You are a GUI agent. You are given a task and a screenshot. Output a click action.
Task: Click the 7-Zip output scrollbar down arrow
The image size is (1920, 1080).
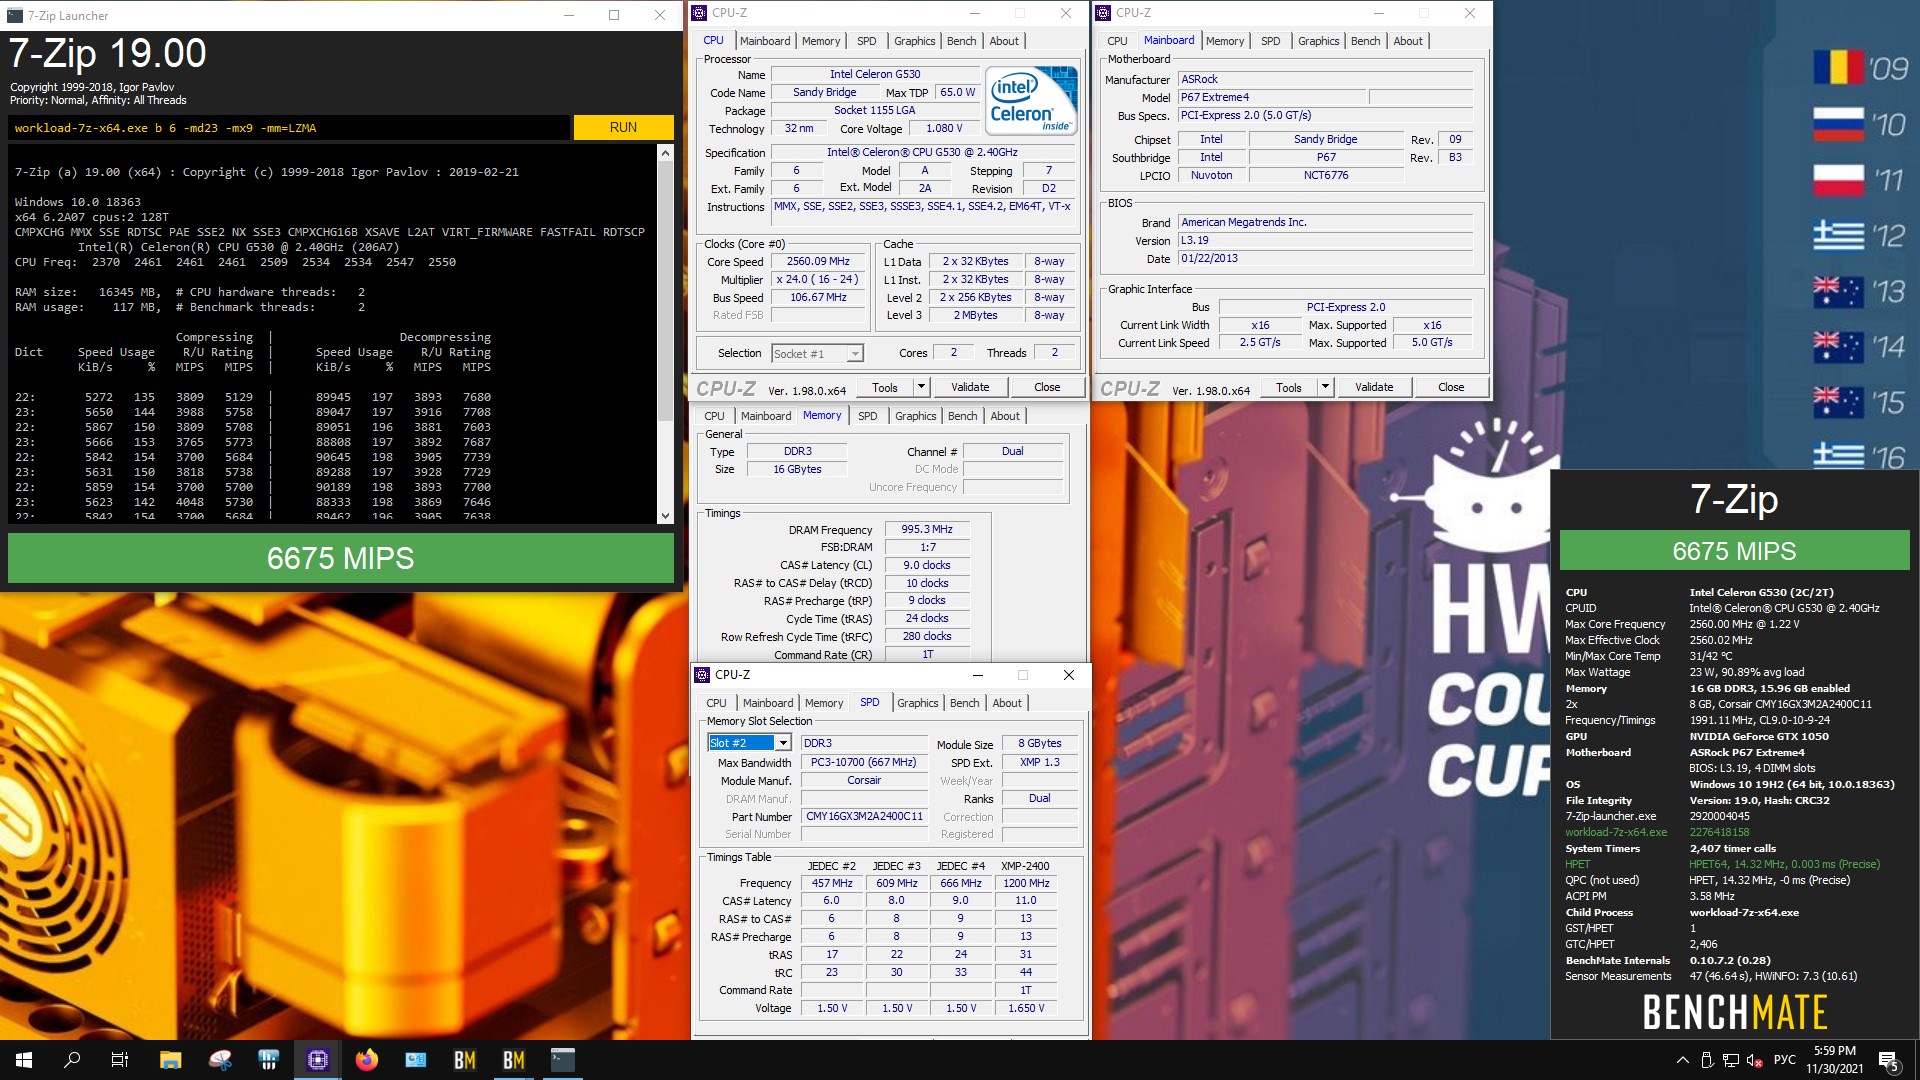[665, 516]
